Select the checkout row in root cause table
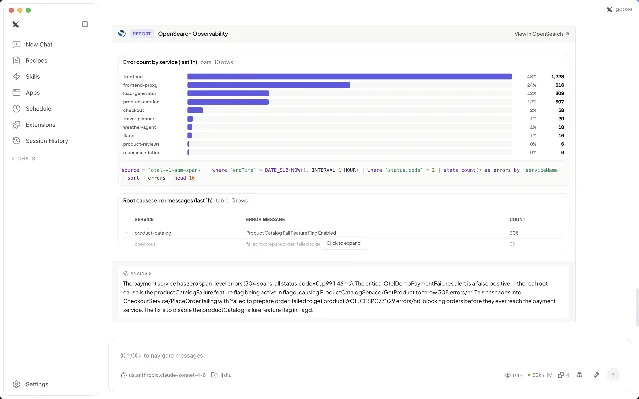 (343, 244)
